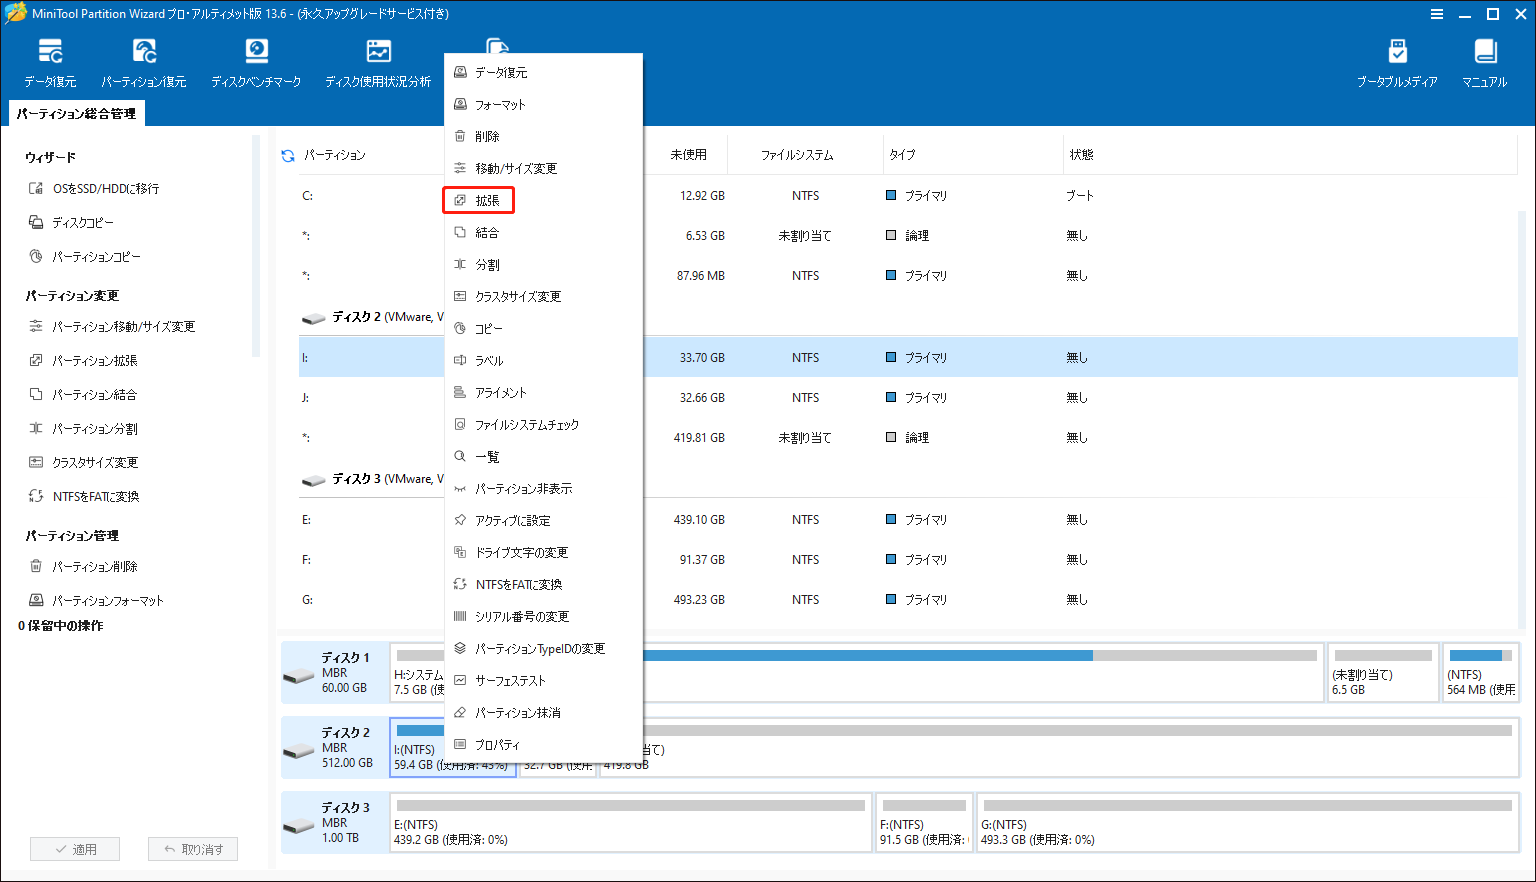Select アクティブに設定 in the context menu

coord(543,520)
